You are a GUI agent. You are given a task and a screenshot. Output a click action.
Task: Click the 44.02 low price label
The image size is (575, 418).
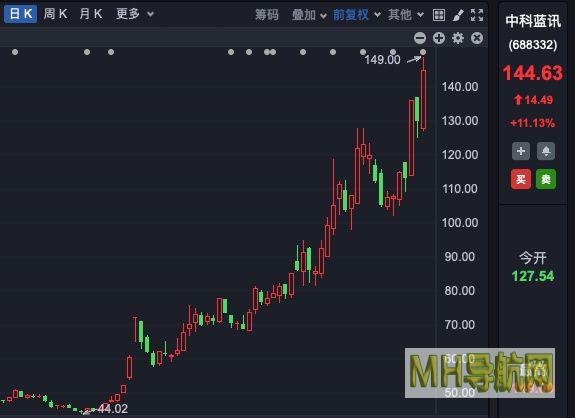tap(113, 408)
